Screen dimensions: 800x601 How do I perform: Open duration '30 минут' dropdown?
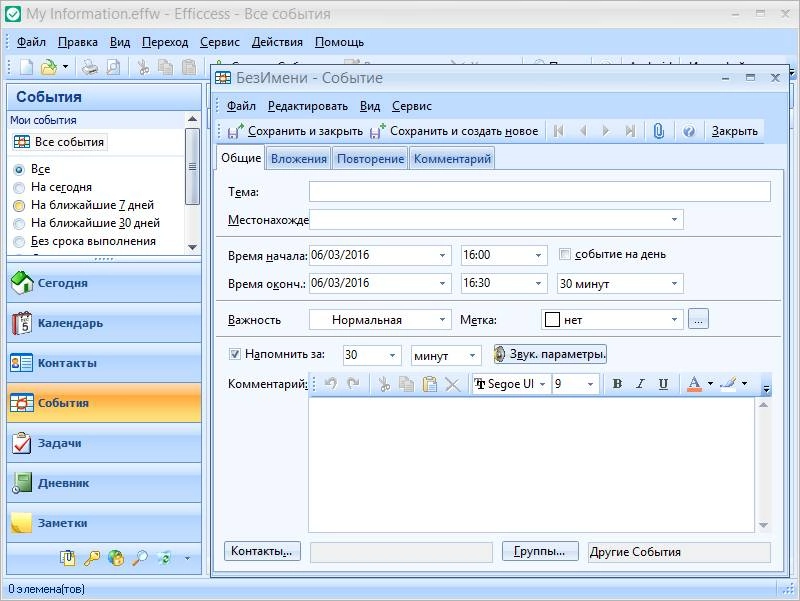(x=674, y=283)
